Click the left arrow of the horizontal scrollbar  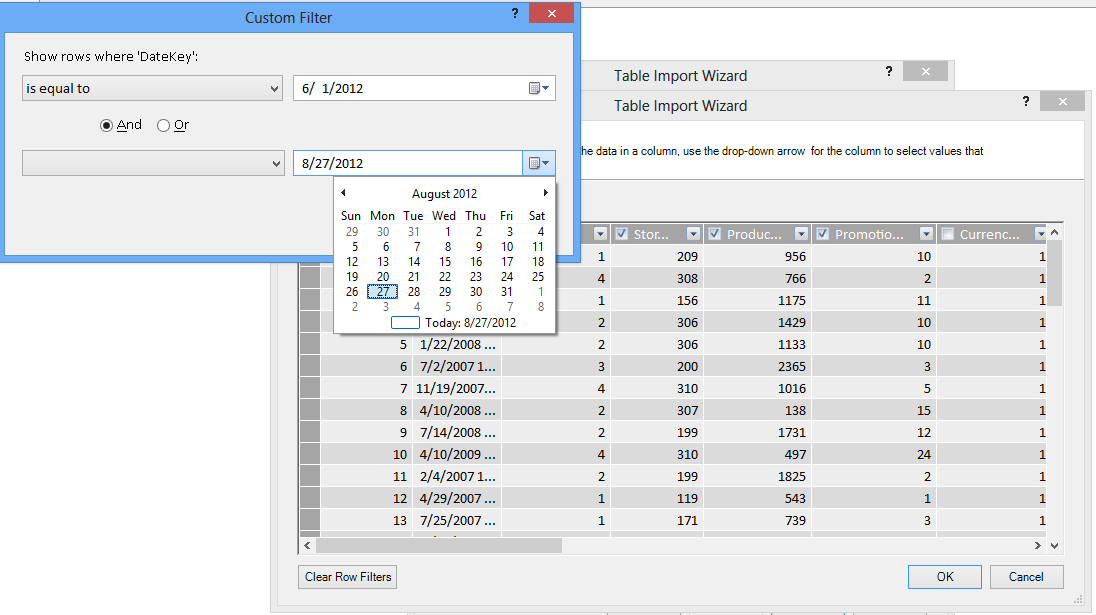click(x=307, y=545)
